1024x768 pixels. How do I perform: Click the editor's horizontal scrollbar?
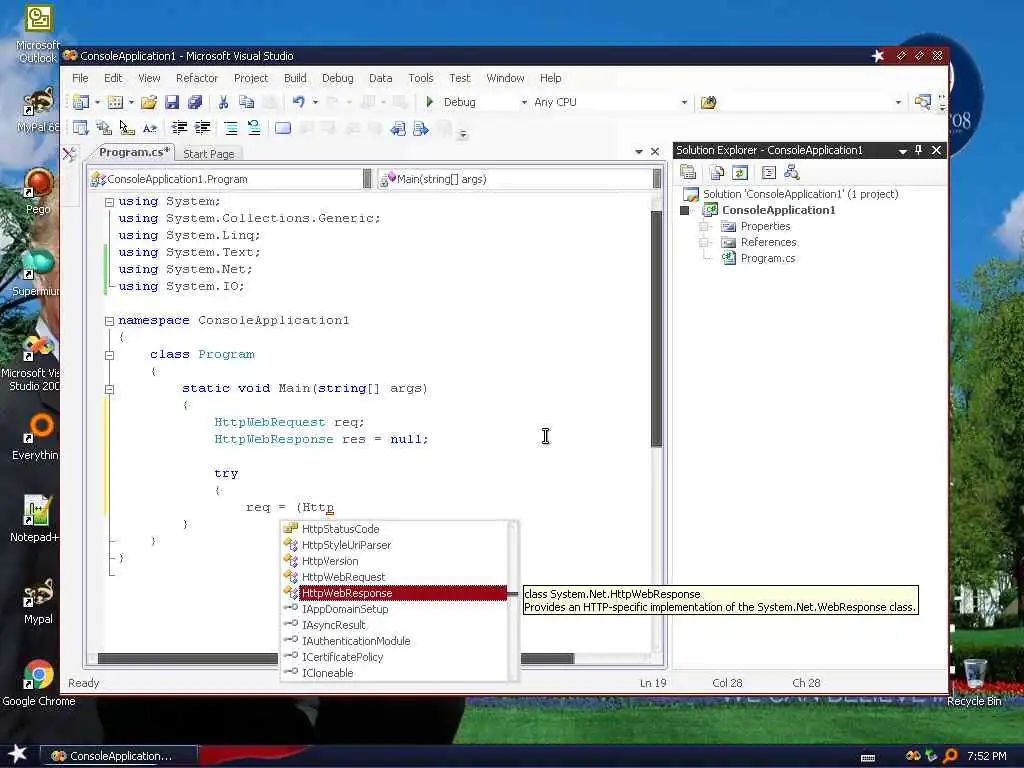336,658
